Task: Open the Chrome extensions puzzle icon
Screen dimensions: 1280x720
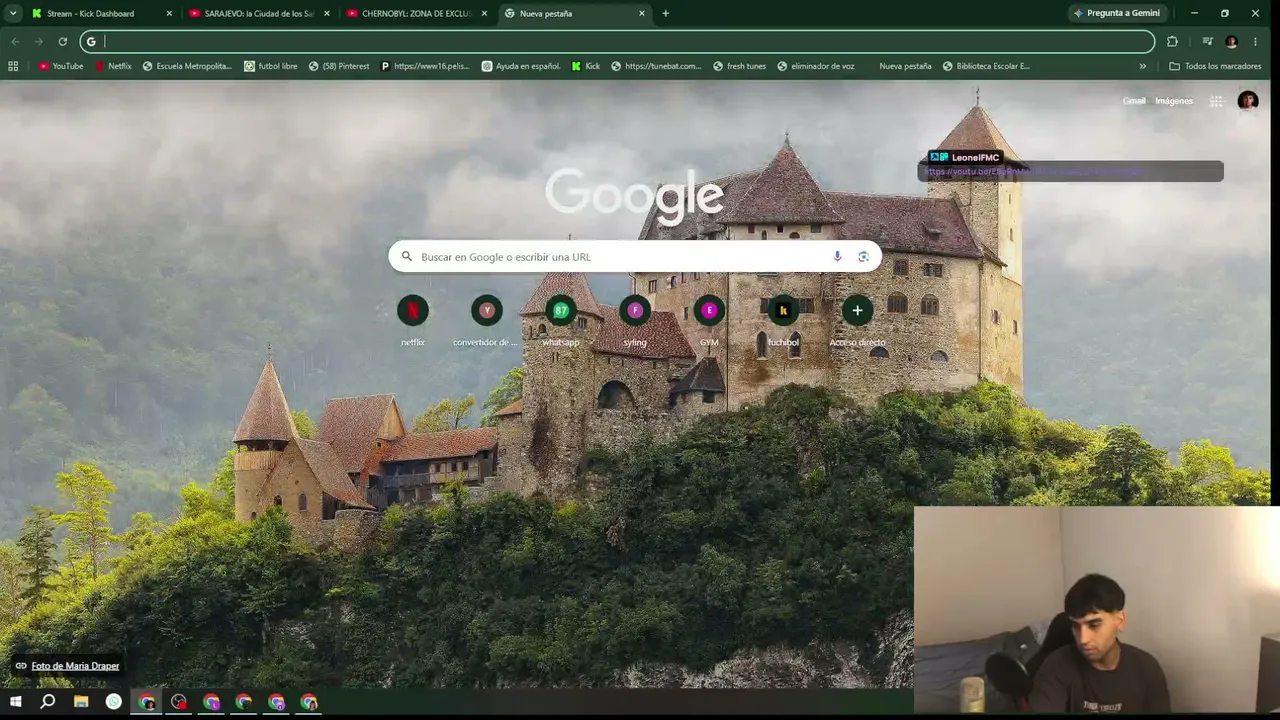Action: click(1172, 41)
